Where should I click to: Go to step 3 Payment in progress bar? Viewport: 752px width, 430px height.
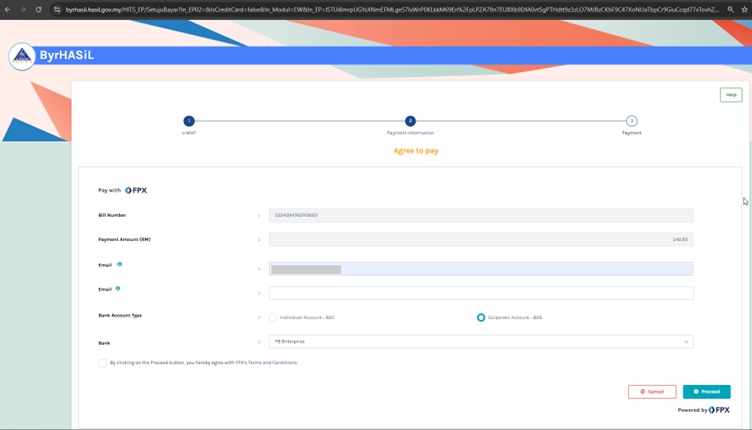point(632,121)
